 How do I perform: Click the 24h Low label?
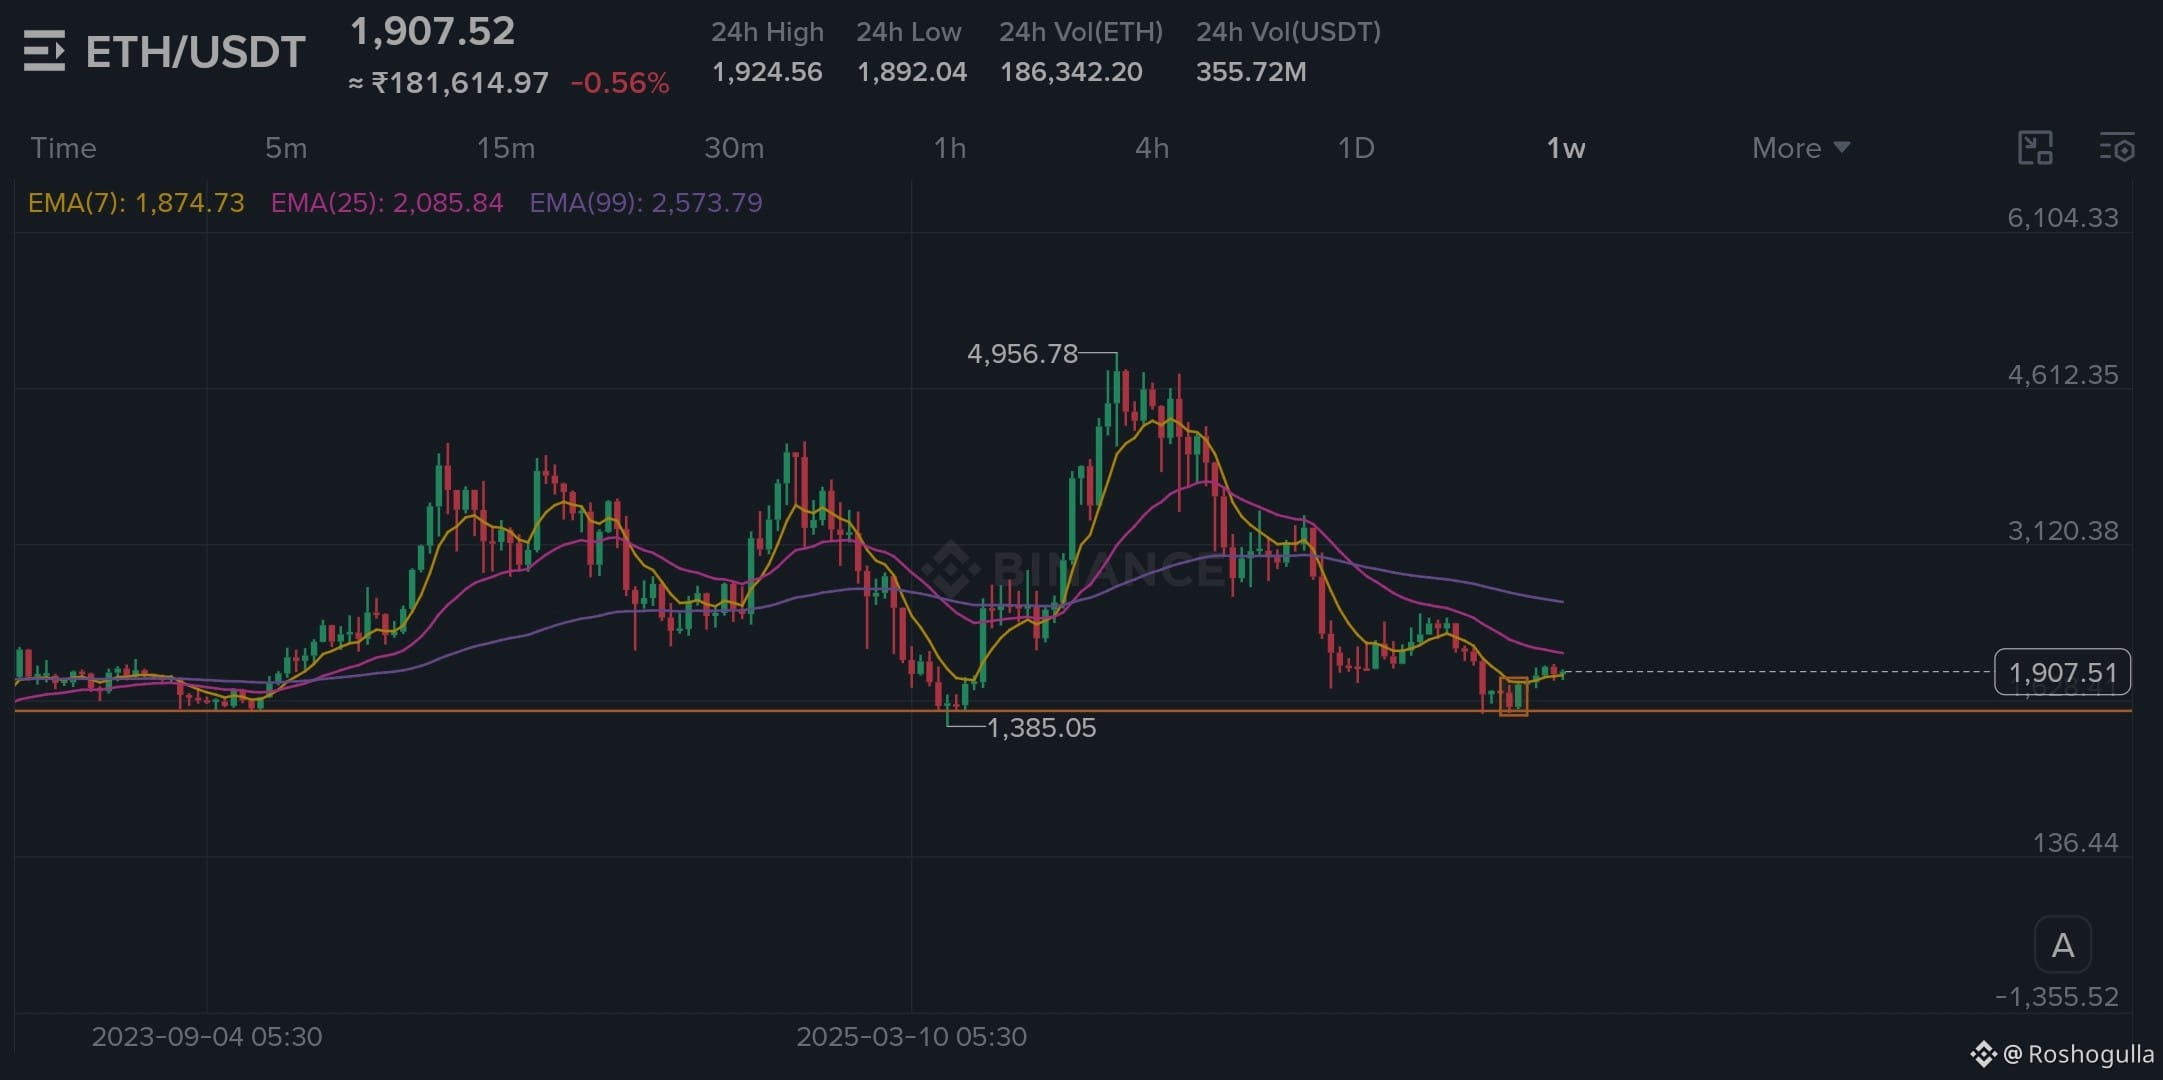909,32
